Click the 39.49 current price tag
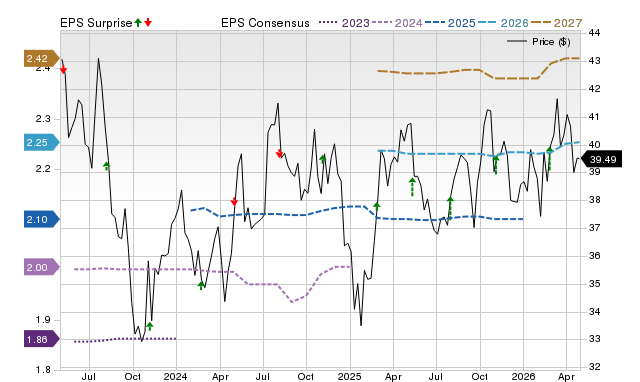 pos(601,159)
